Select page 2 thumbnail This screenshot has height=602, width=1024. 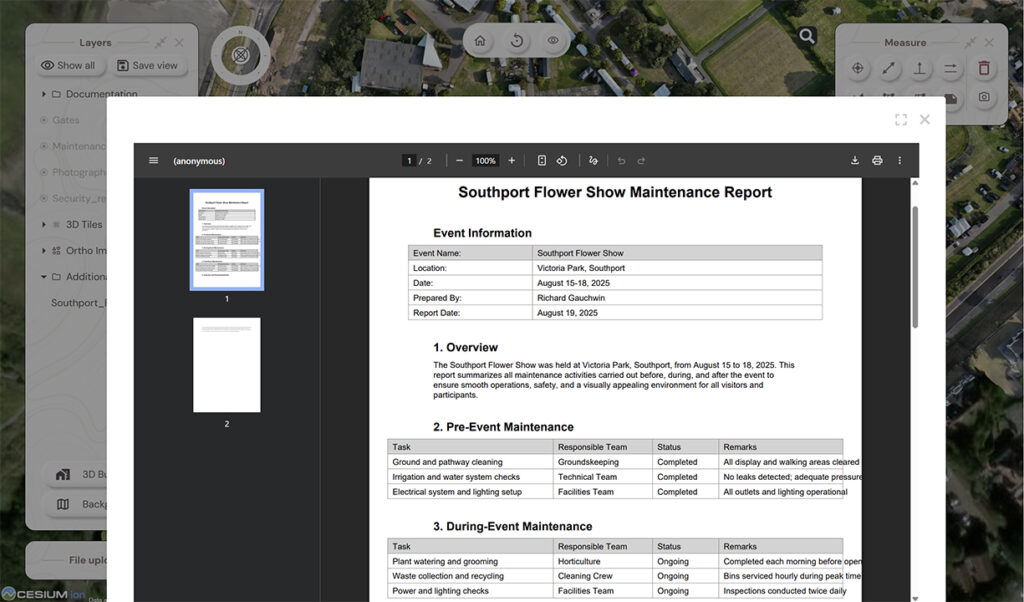point(226,365)
